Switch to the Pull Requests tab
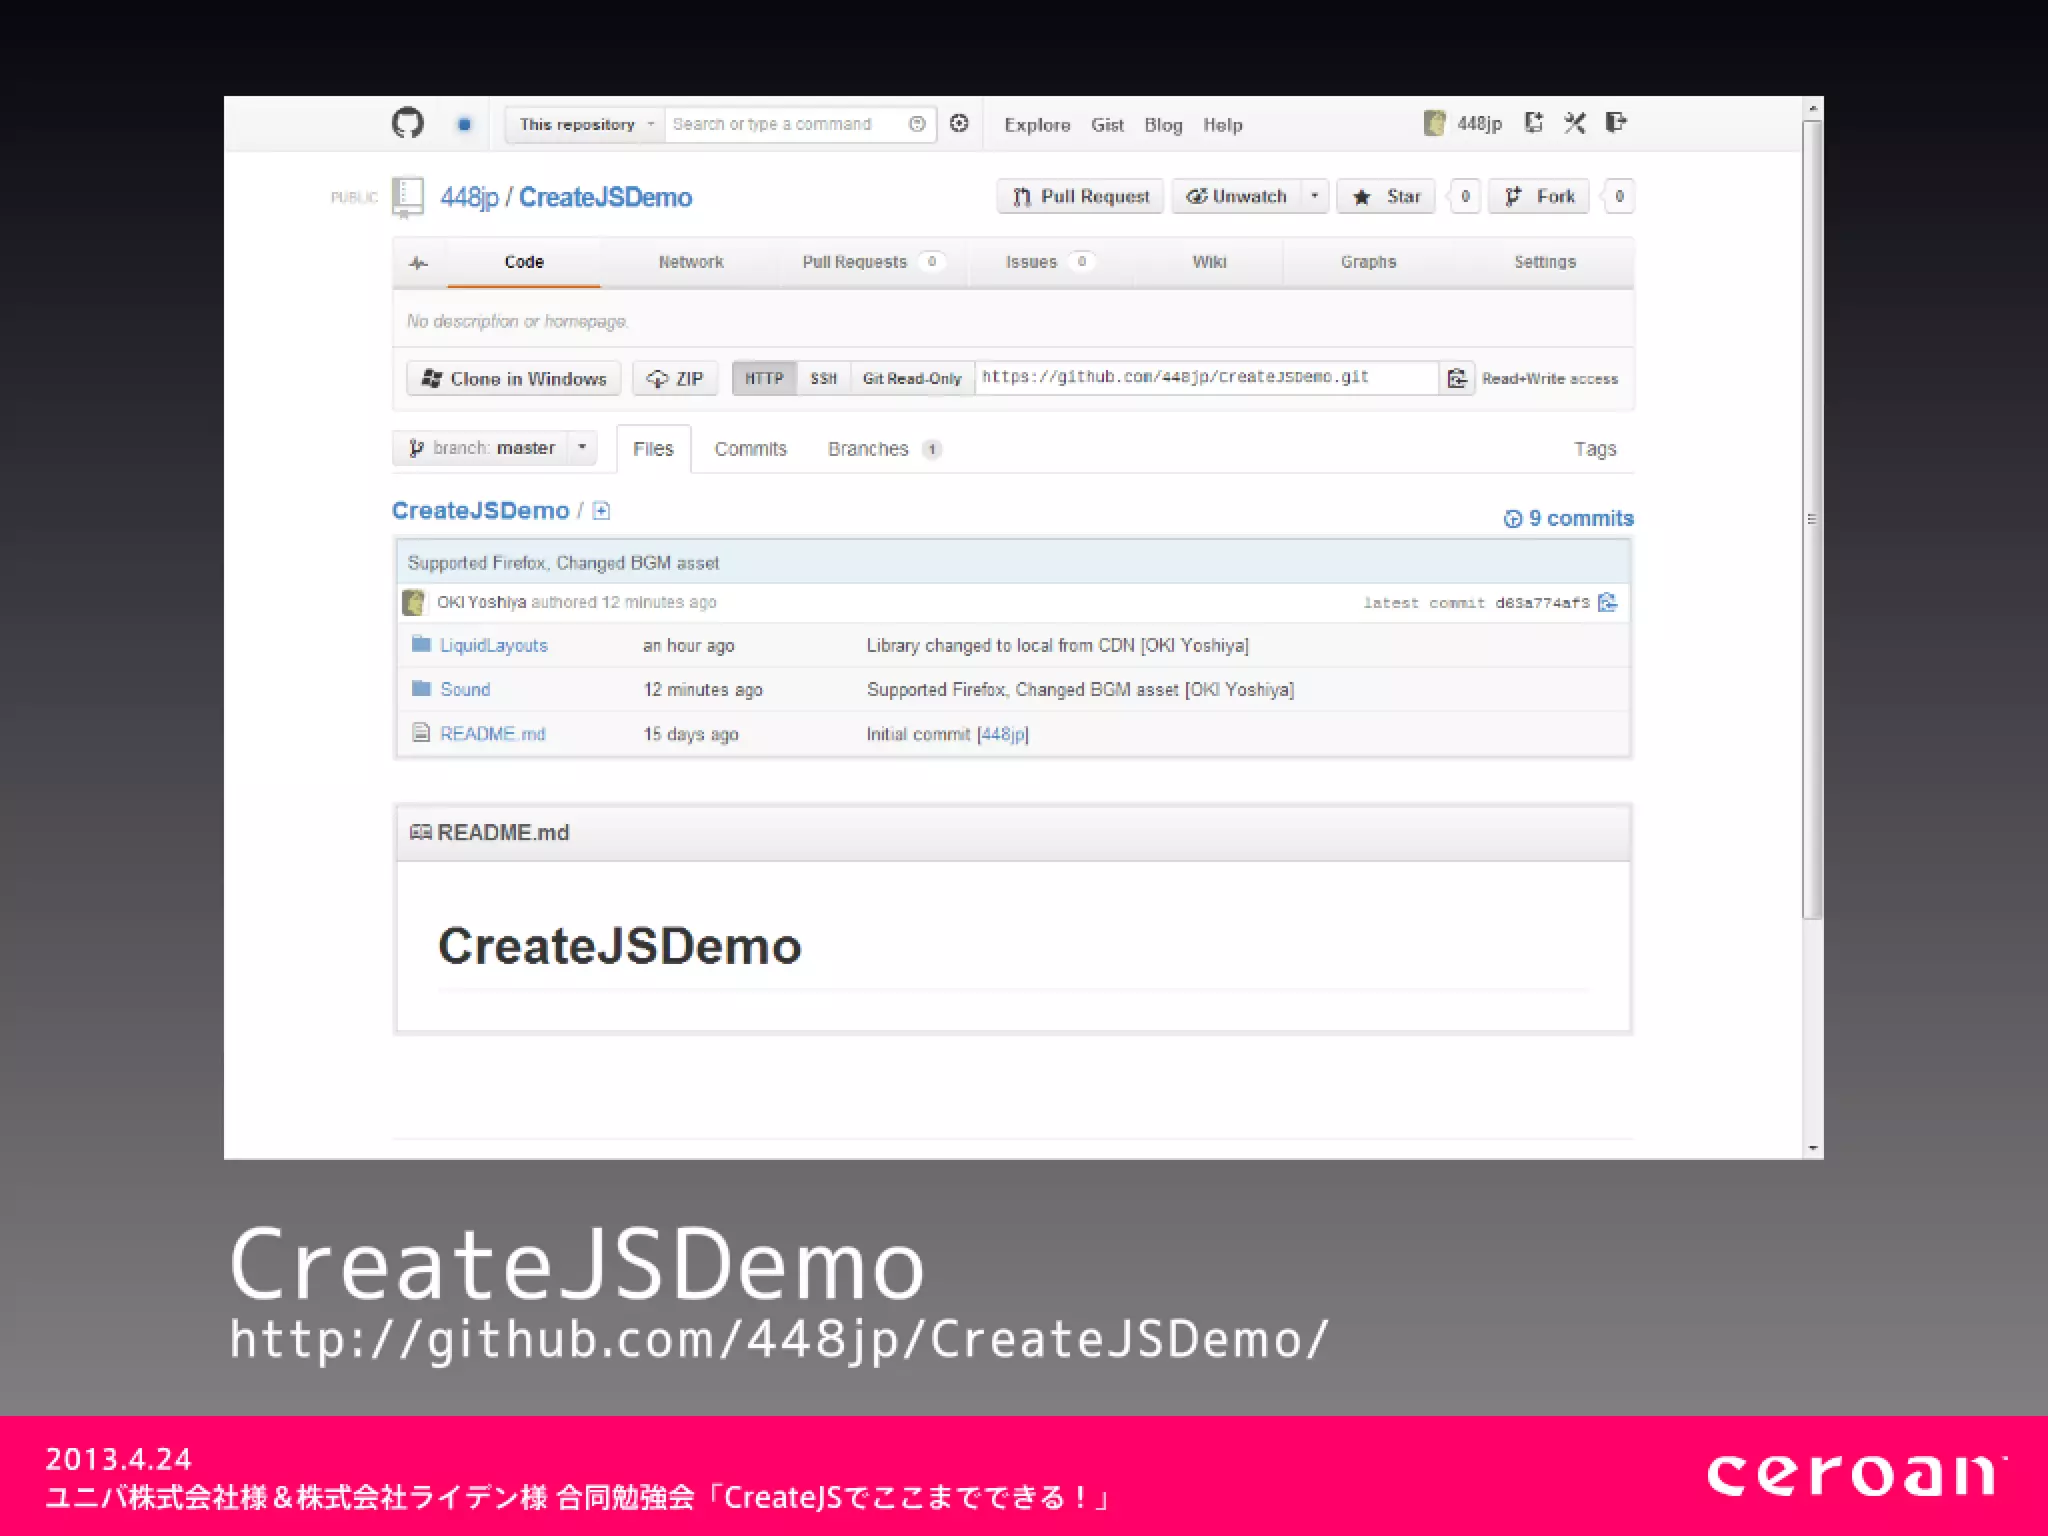 [x=872, y=262]
